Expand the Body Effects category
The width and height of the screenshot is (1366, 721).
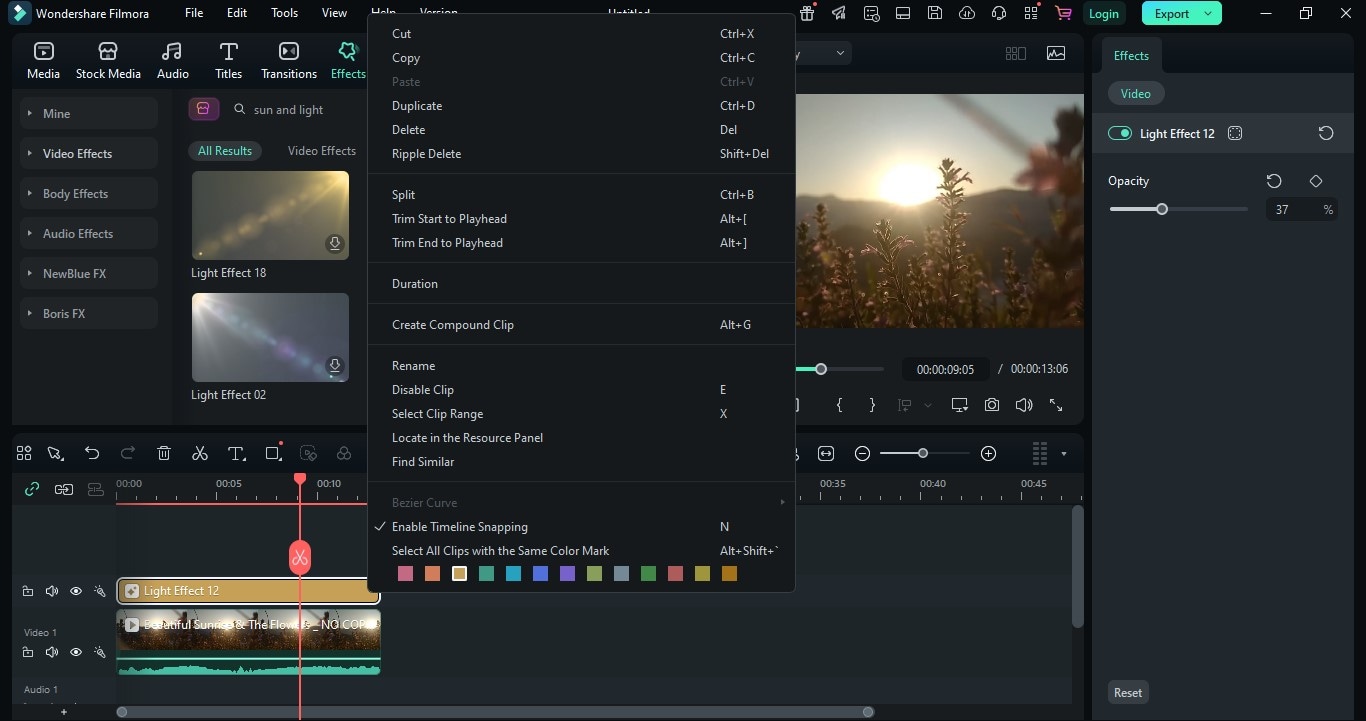pyautogui.click(x=89, y=193)
